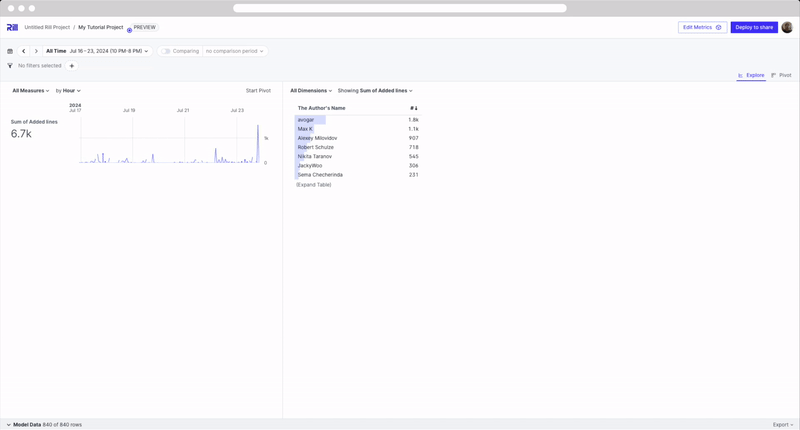
Task: Click Deploy to share button
Action: (x=754, y=28)
